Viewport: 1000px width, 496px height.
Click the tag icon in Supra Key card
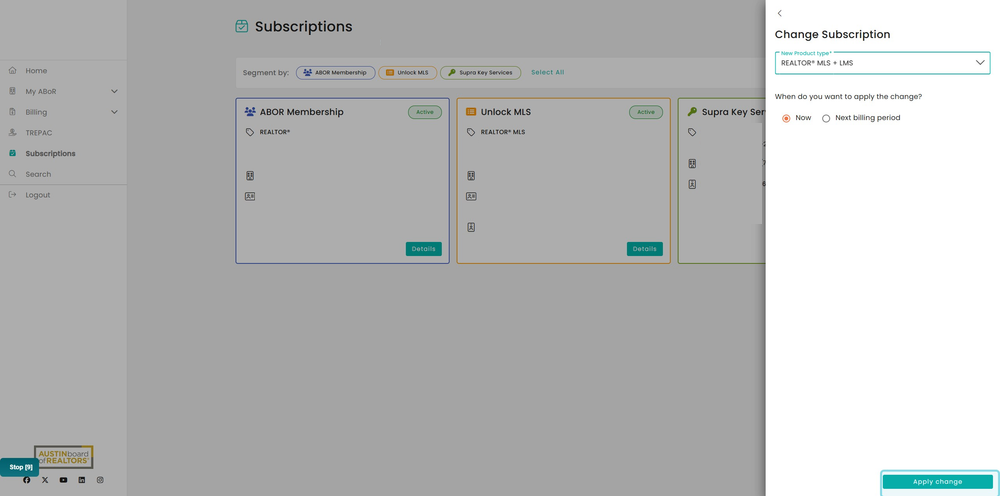pyautogui.click(x=693, y=132)
